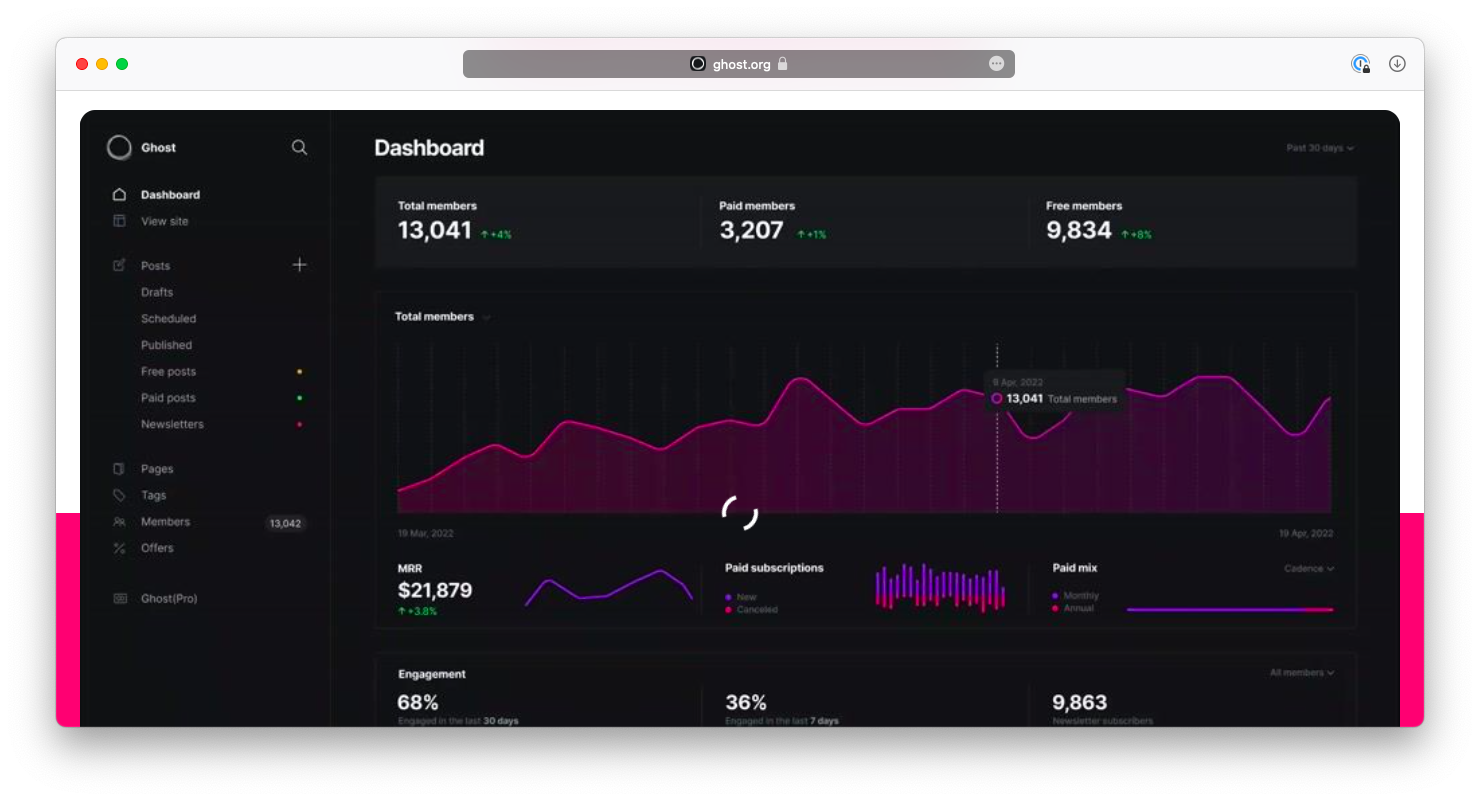Open Drafts posts list
The width and height of the screenshot is (1480, 801).
tap(157, 292)
